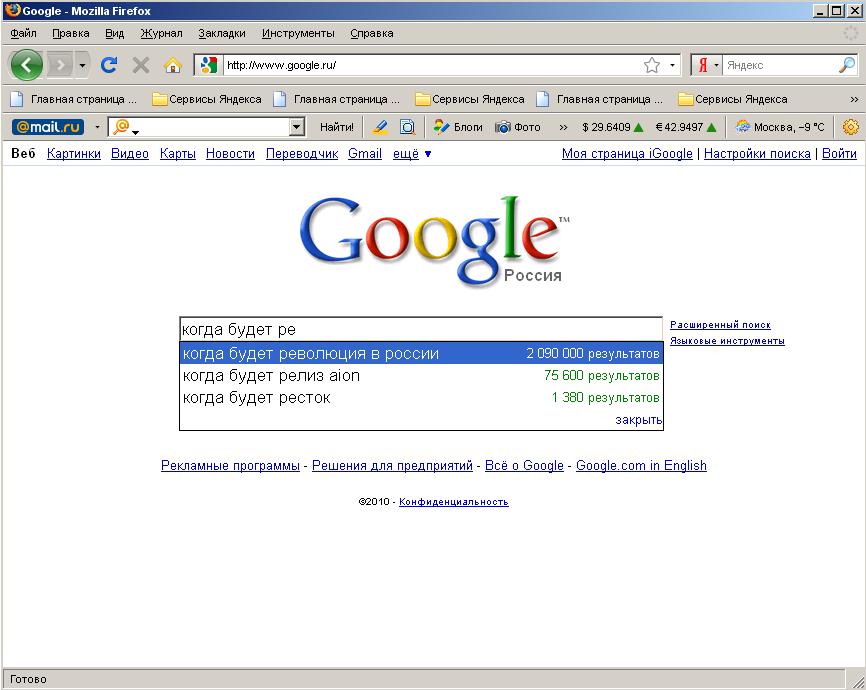Open the 'Расширенный поиск' link
Viewport: 866px width, 690px height.
719,325
